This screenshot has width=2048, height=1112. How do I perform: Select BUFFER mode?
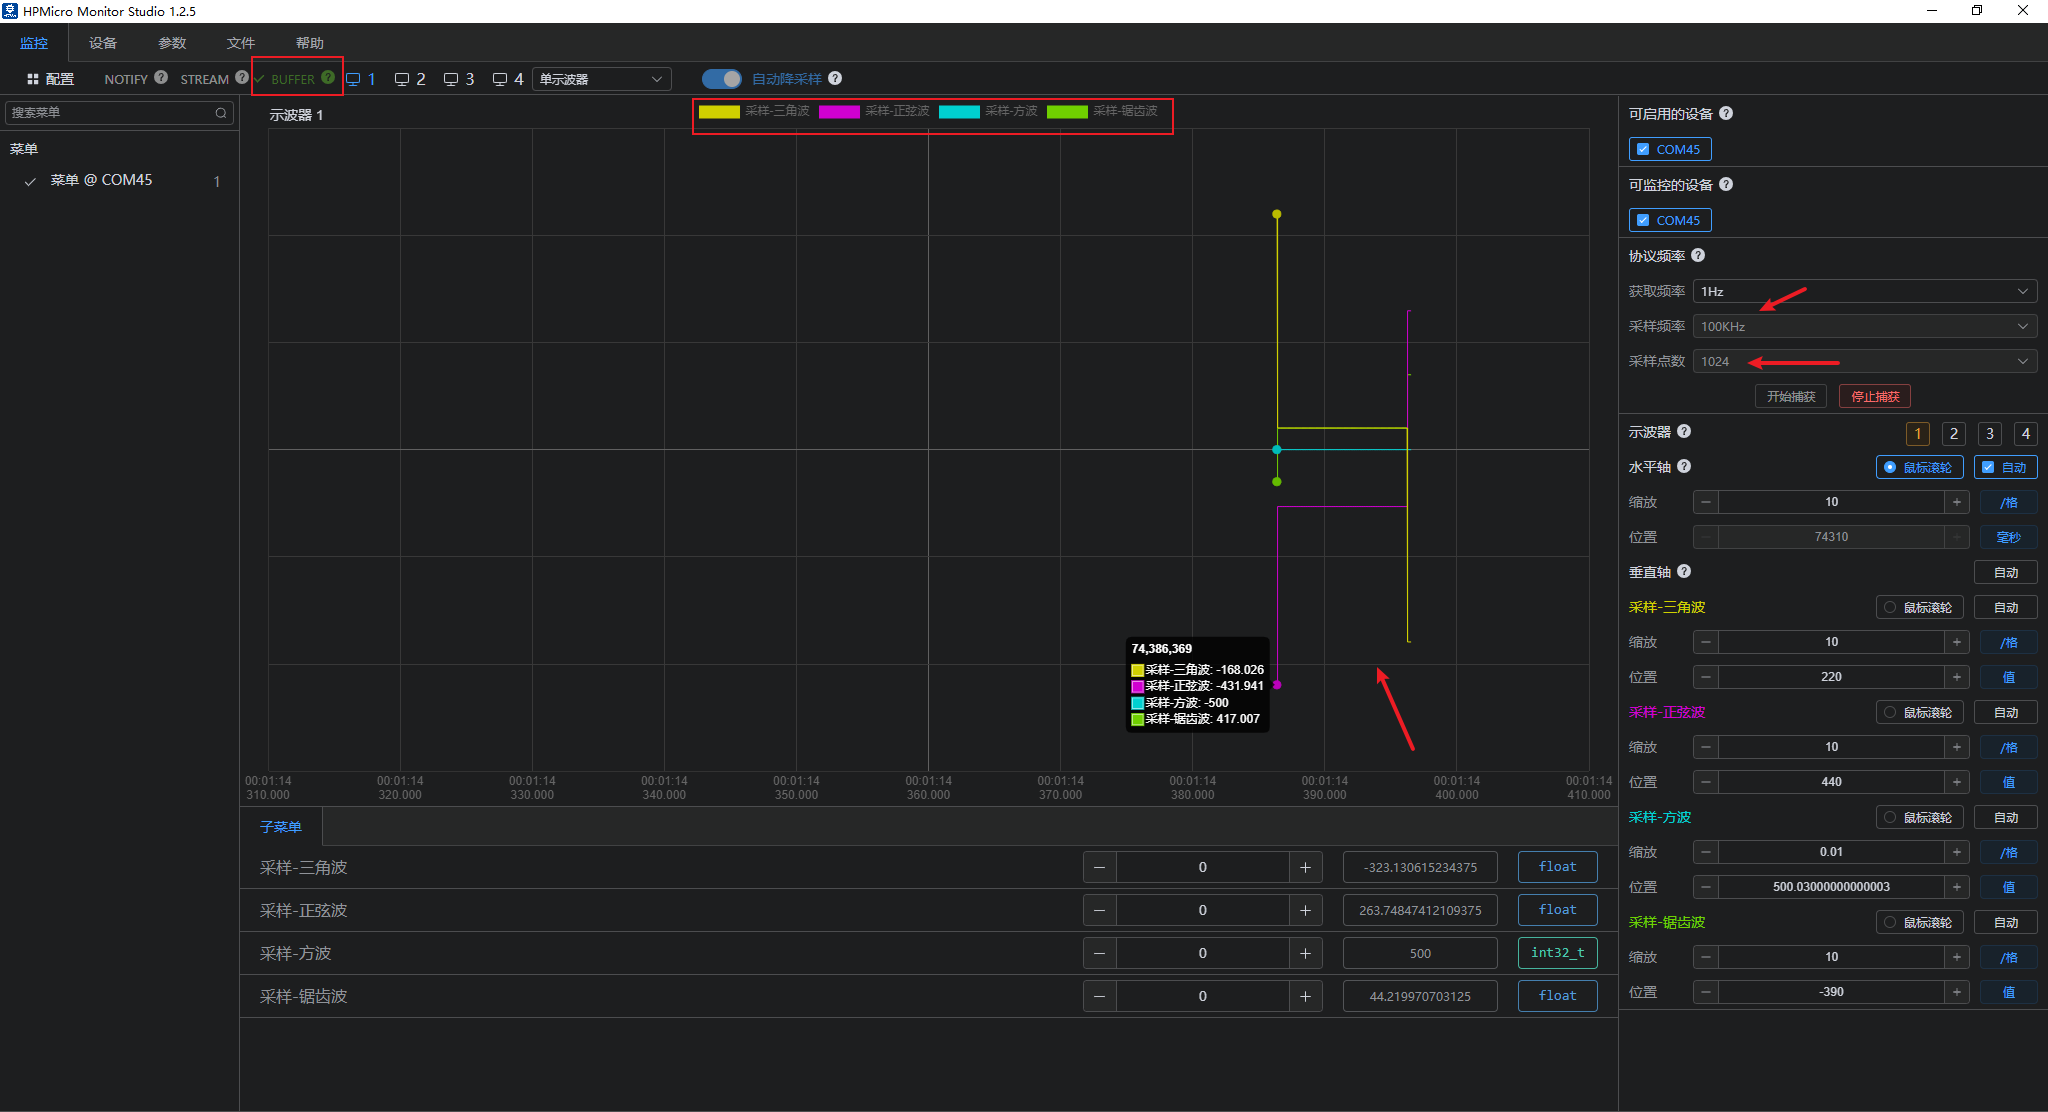pyautogui.click(x=293, y=79)
